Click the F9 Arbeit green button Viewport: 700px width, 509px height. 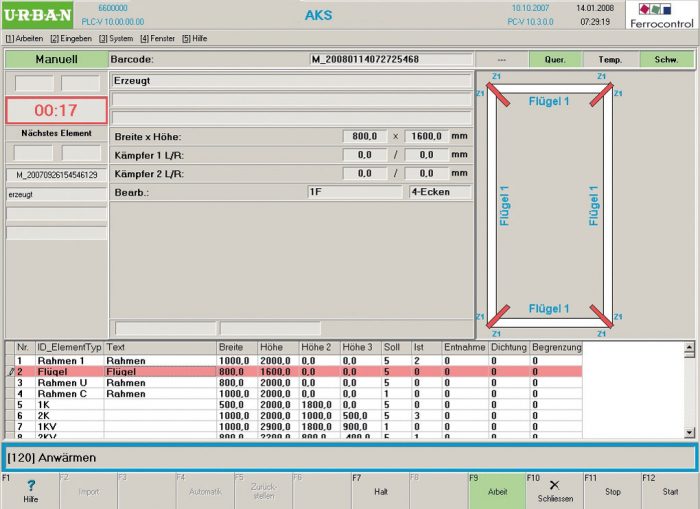coord(496,491)
